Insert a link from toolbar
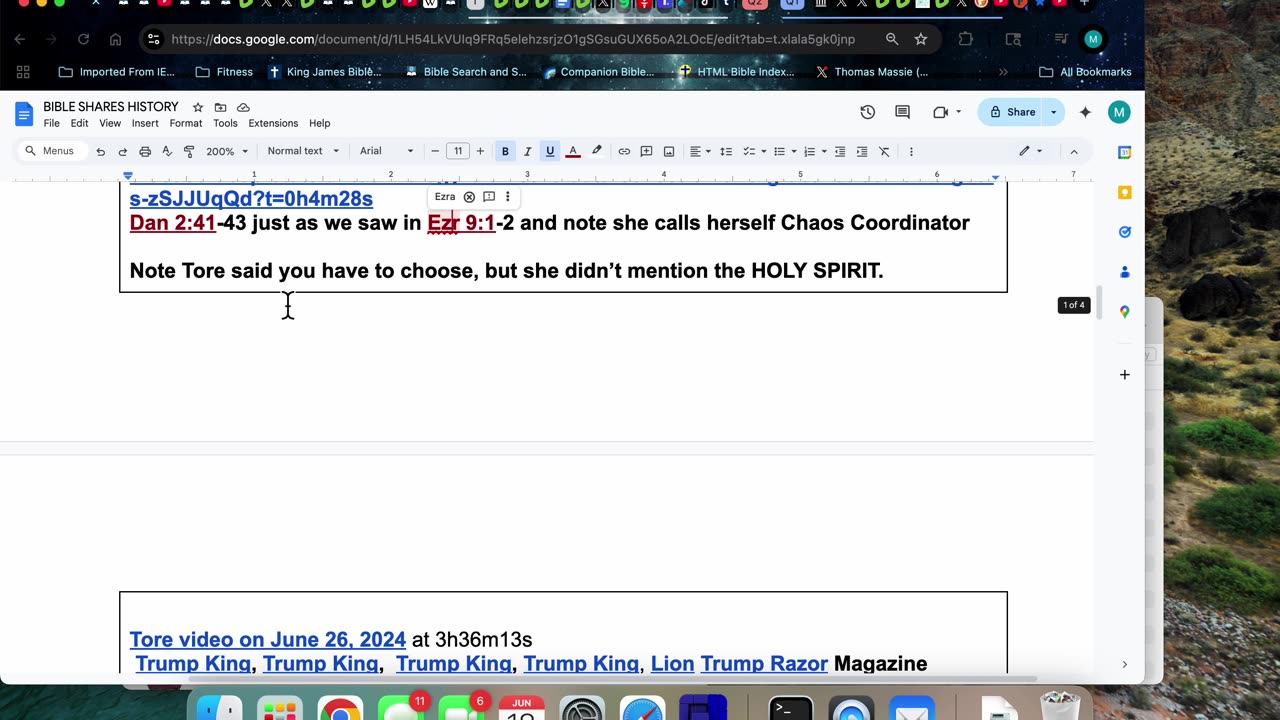Viewport: 1280px width, 720px height. tap(624, 151)
